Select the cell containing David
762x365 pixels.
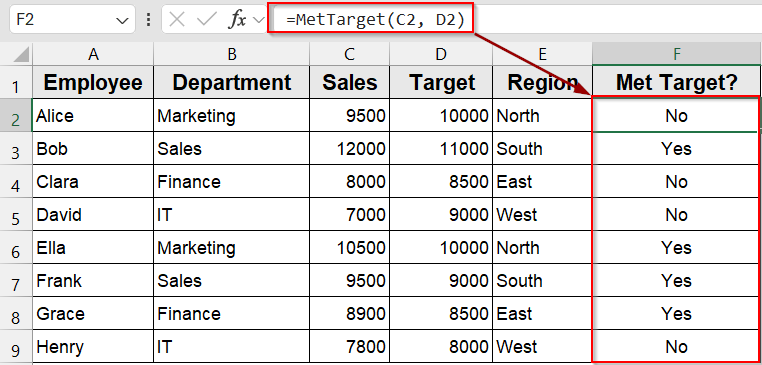(93, 215)
